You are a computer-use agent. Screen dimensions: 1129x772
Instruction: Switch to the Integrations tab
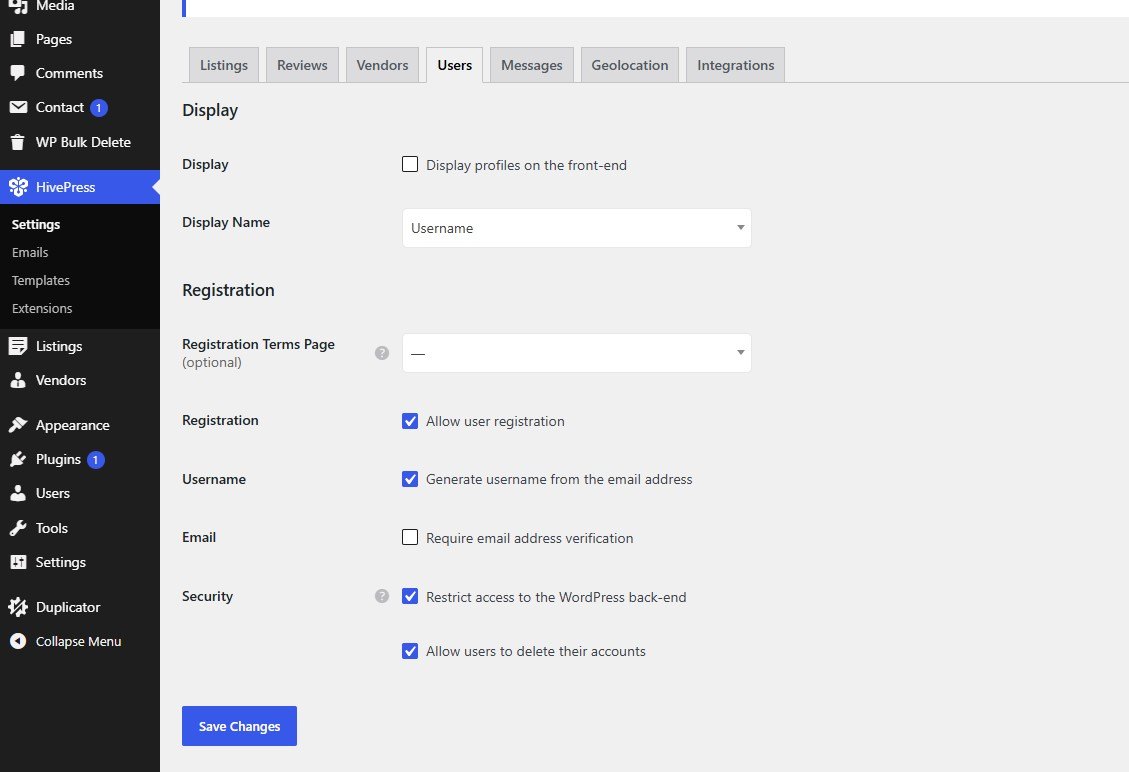point(736,65)
